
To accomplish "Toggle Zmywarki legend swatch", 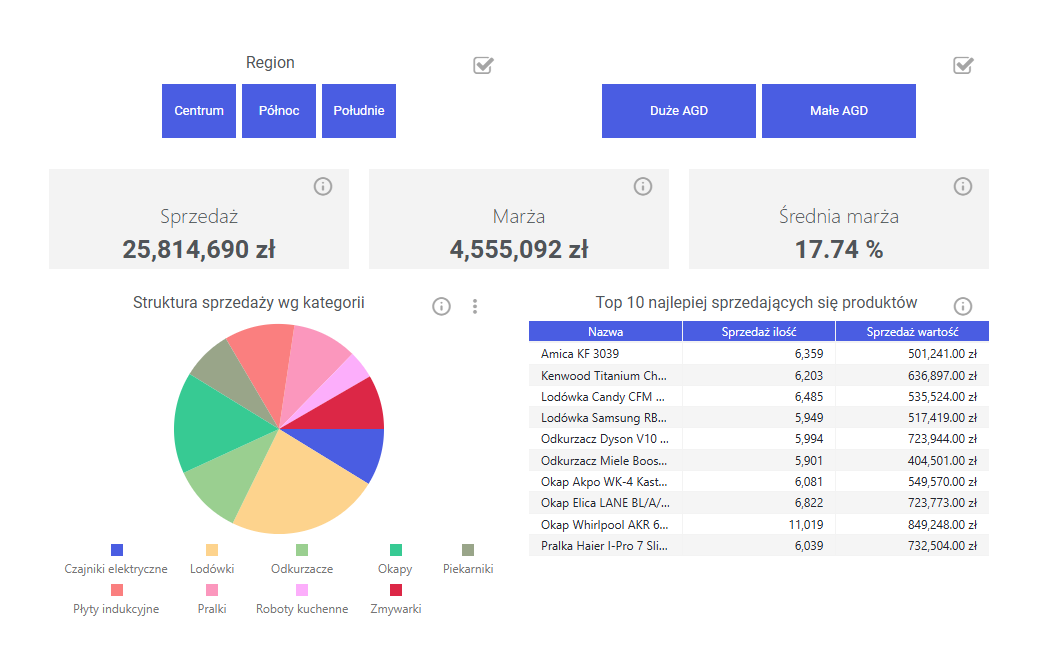I will click(x=396, y=590).
